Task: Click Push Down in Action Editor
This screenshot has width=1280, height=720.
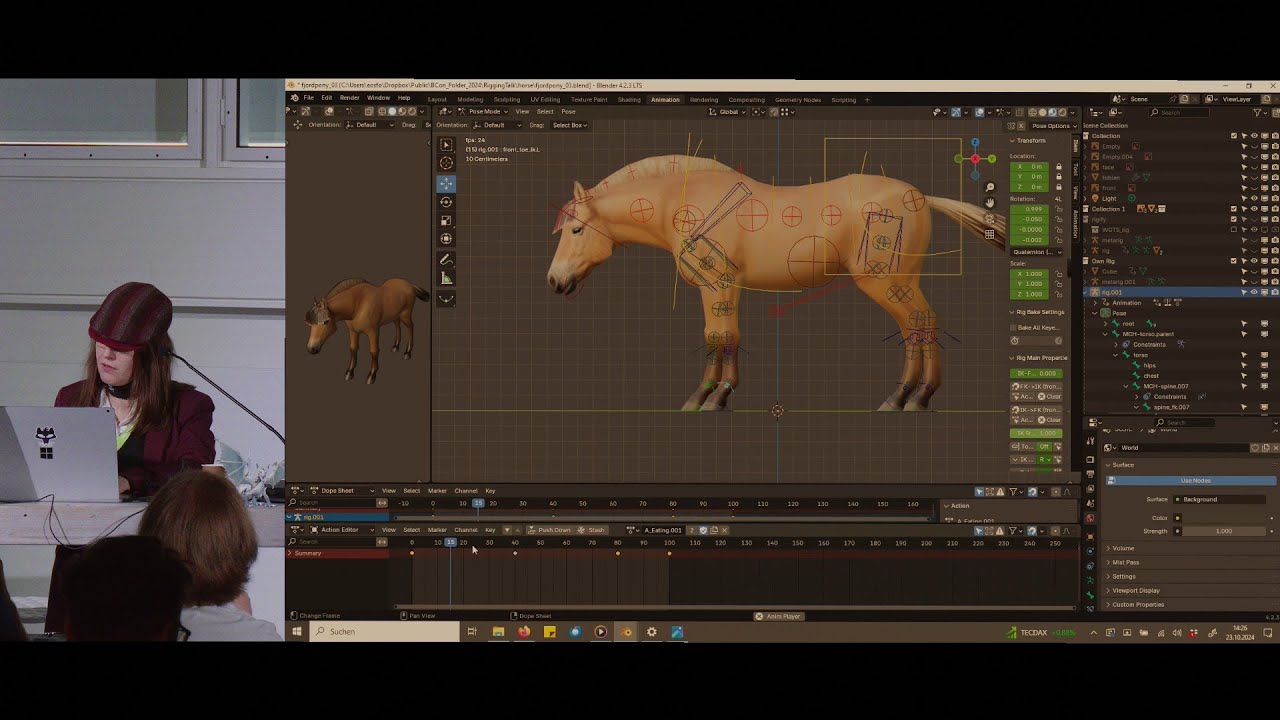Action: coord(550,530)
